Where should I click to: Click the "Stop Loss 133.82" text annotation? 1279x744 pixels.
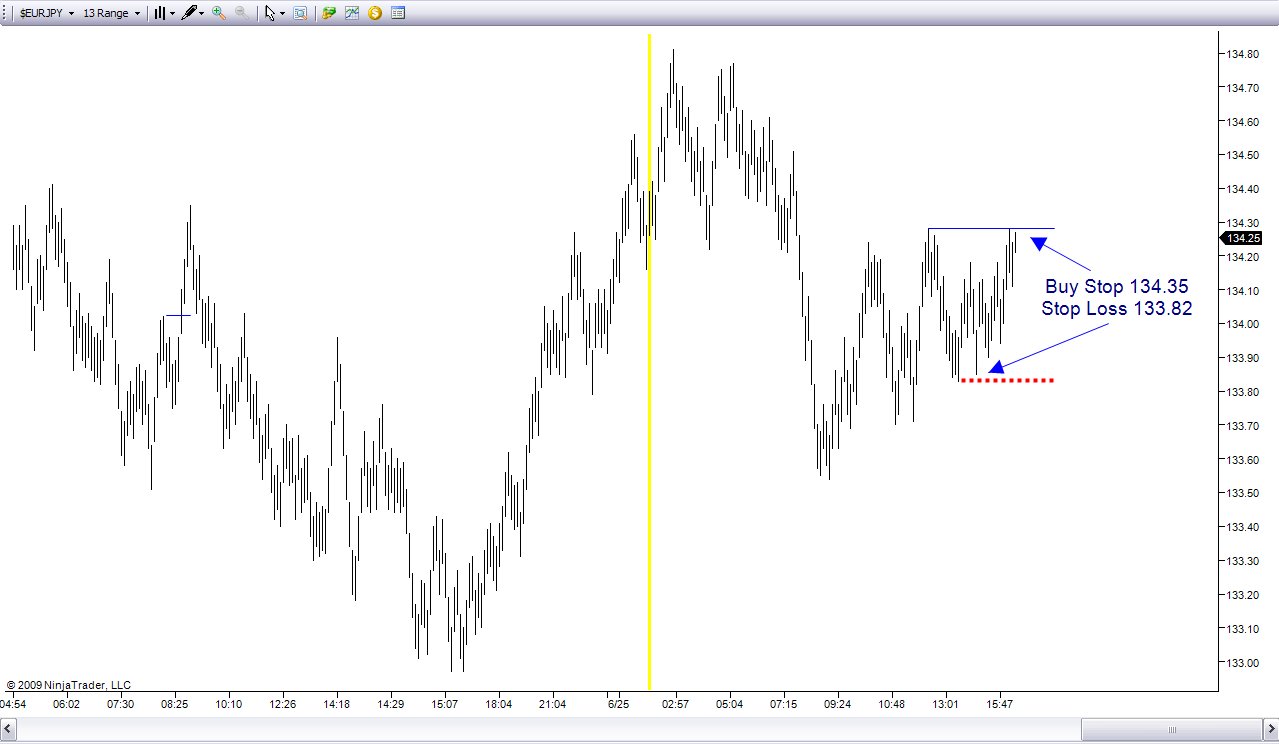coord(1117,309)
